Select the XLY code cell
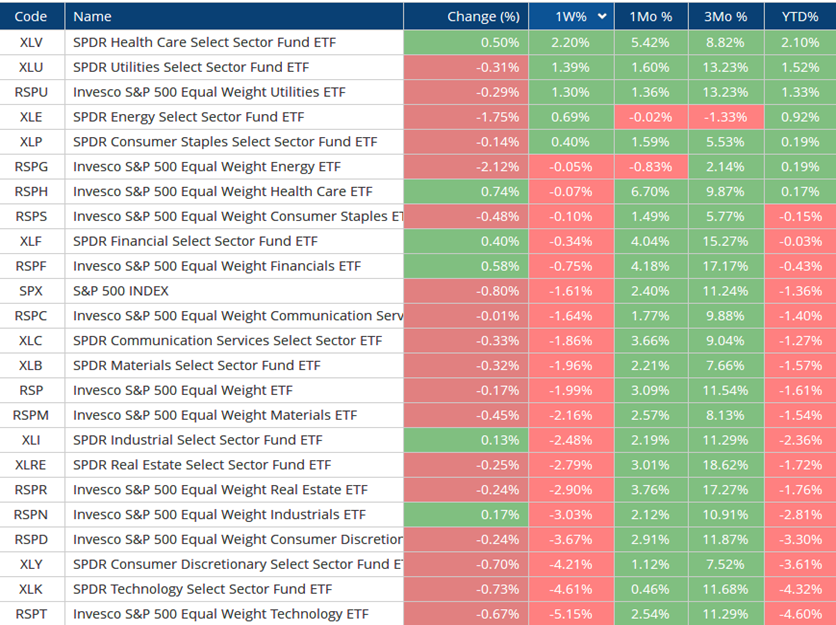 pyautogui.click(x=31, y=565)
